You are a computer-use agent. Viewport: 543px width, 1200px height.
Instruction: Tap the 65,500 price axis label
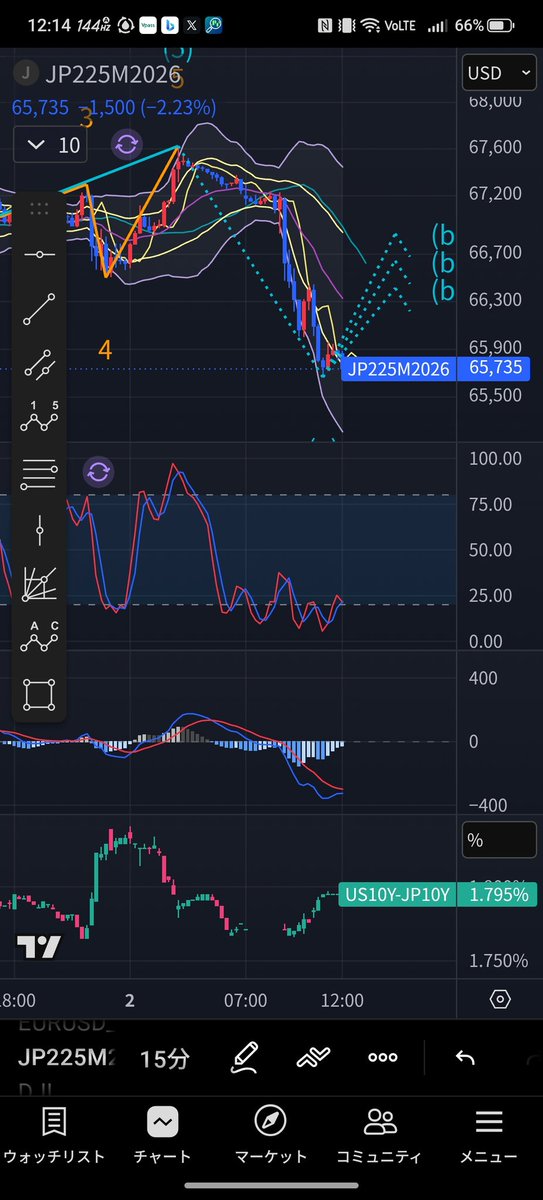point(494,395)
